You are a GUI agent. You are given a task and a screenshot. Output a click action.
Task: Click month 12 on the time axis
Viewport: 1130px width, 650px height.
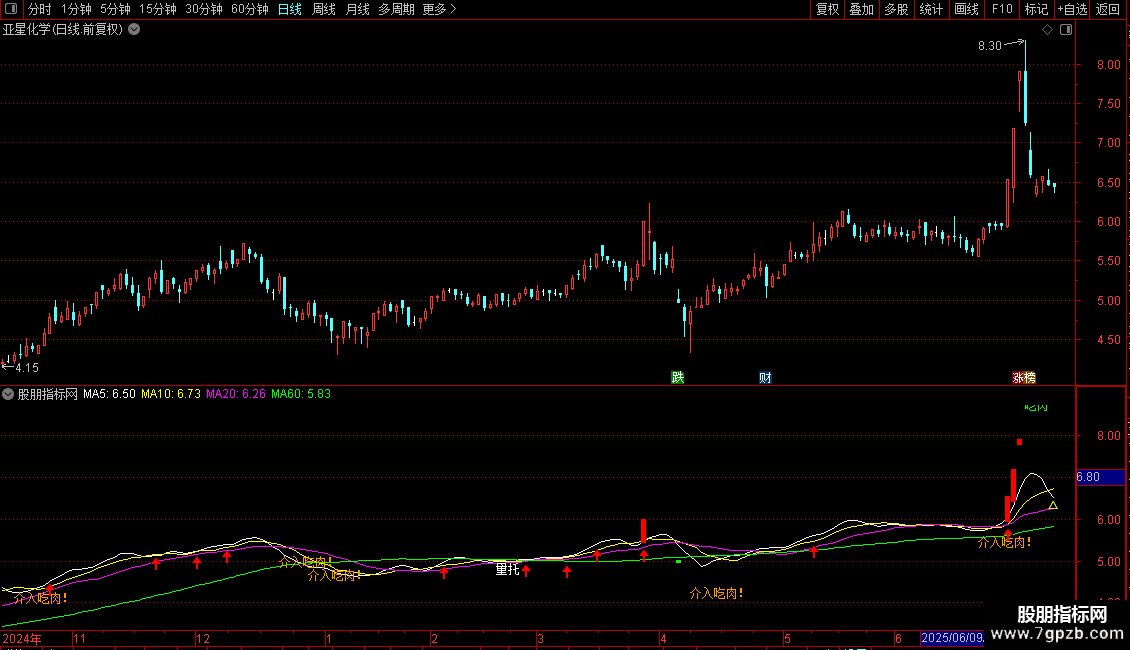click(203, 638)
